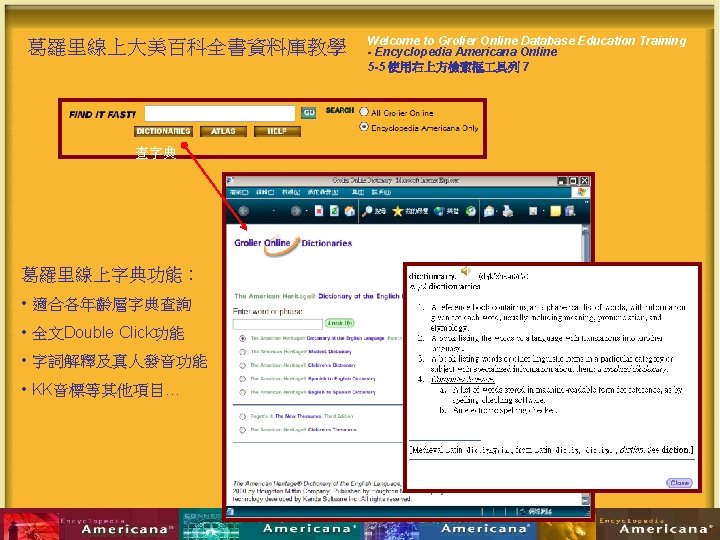Open Back button history dropdown arrow

click(x=274, y=211)
